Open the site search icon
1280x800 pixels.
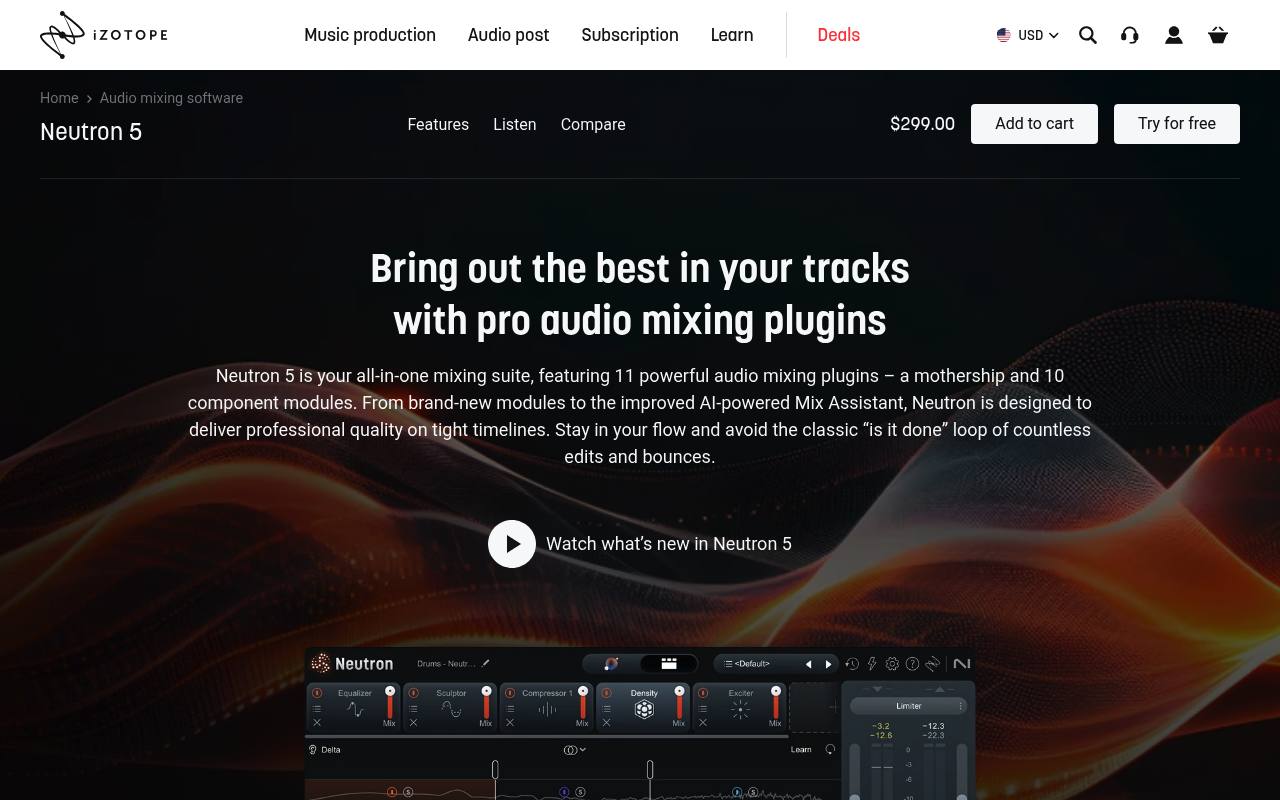tap(1088, 35)
